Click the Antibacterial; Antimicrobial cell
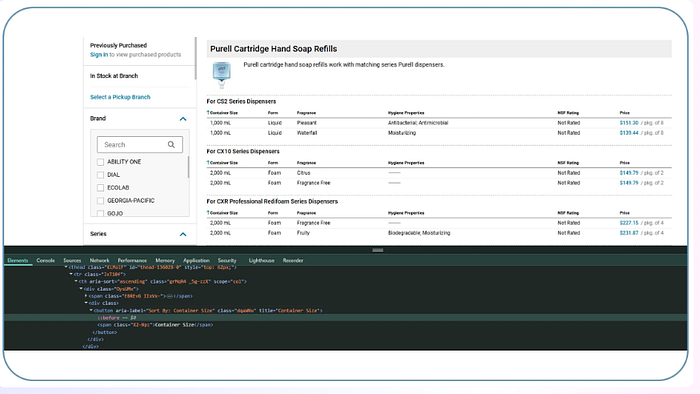Image resolution: width=700 pixels, height=394 pixels. point(418,123)
